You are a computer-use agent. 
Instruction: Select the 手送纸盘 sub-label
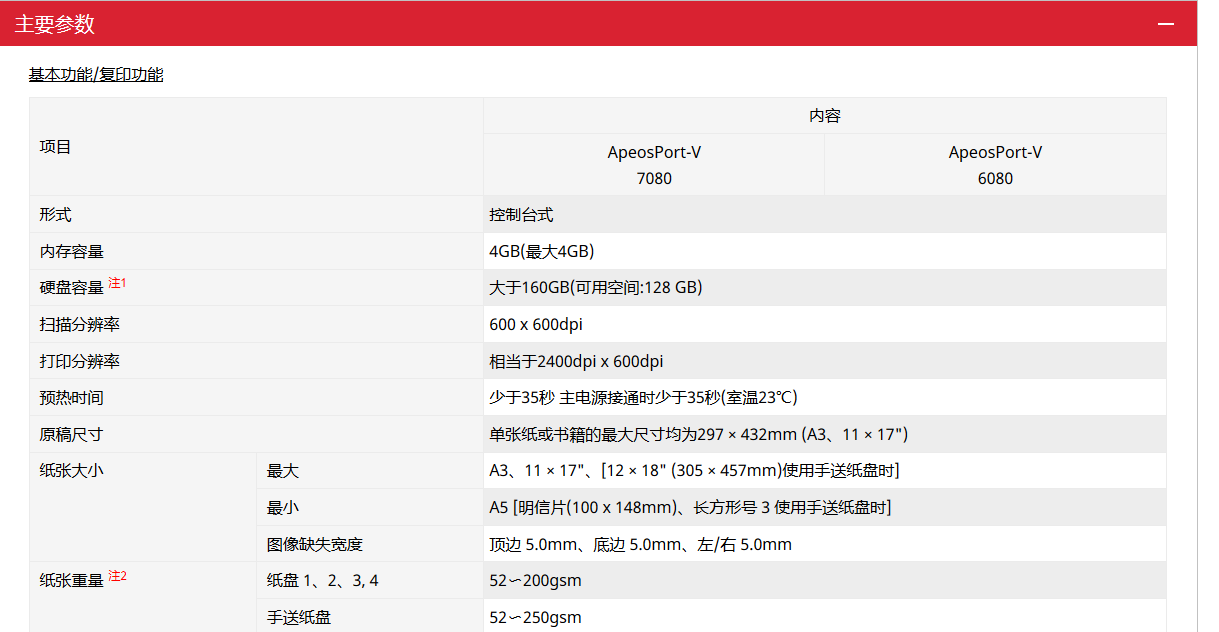299,618
